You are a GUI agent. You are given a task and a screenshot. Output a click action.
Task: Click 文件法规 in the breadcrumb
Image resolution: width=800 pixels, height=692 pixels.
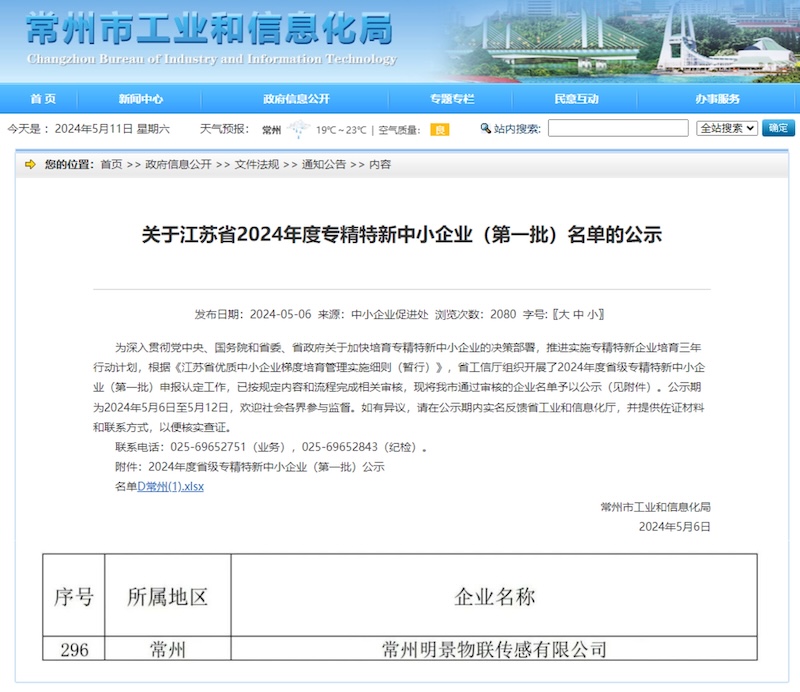click(257, 164)
